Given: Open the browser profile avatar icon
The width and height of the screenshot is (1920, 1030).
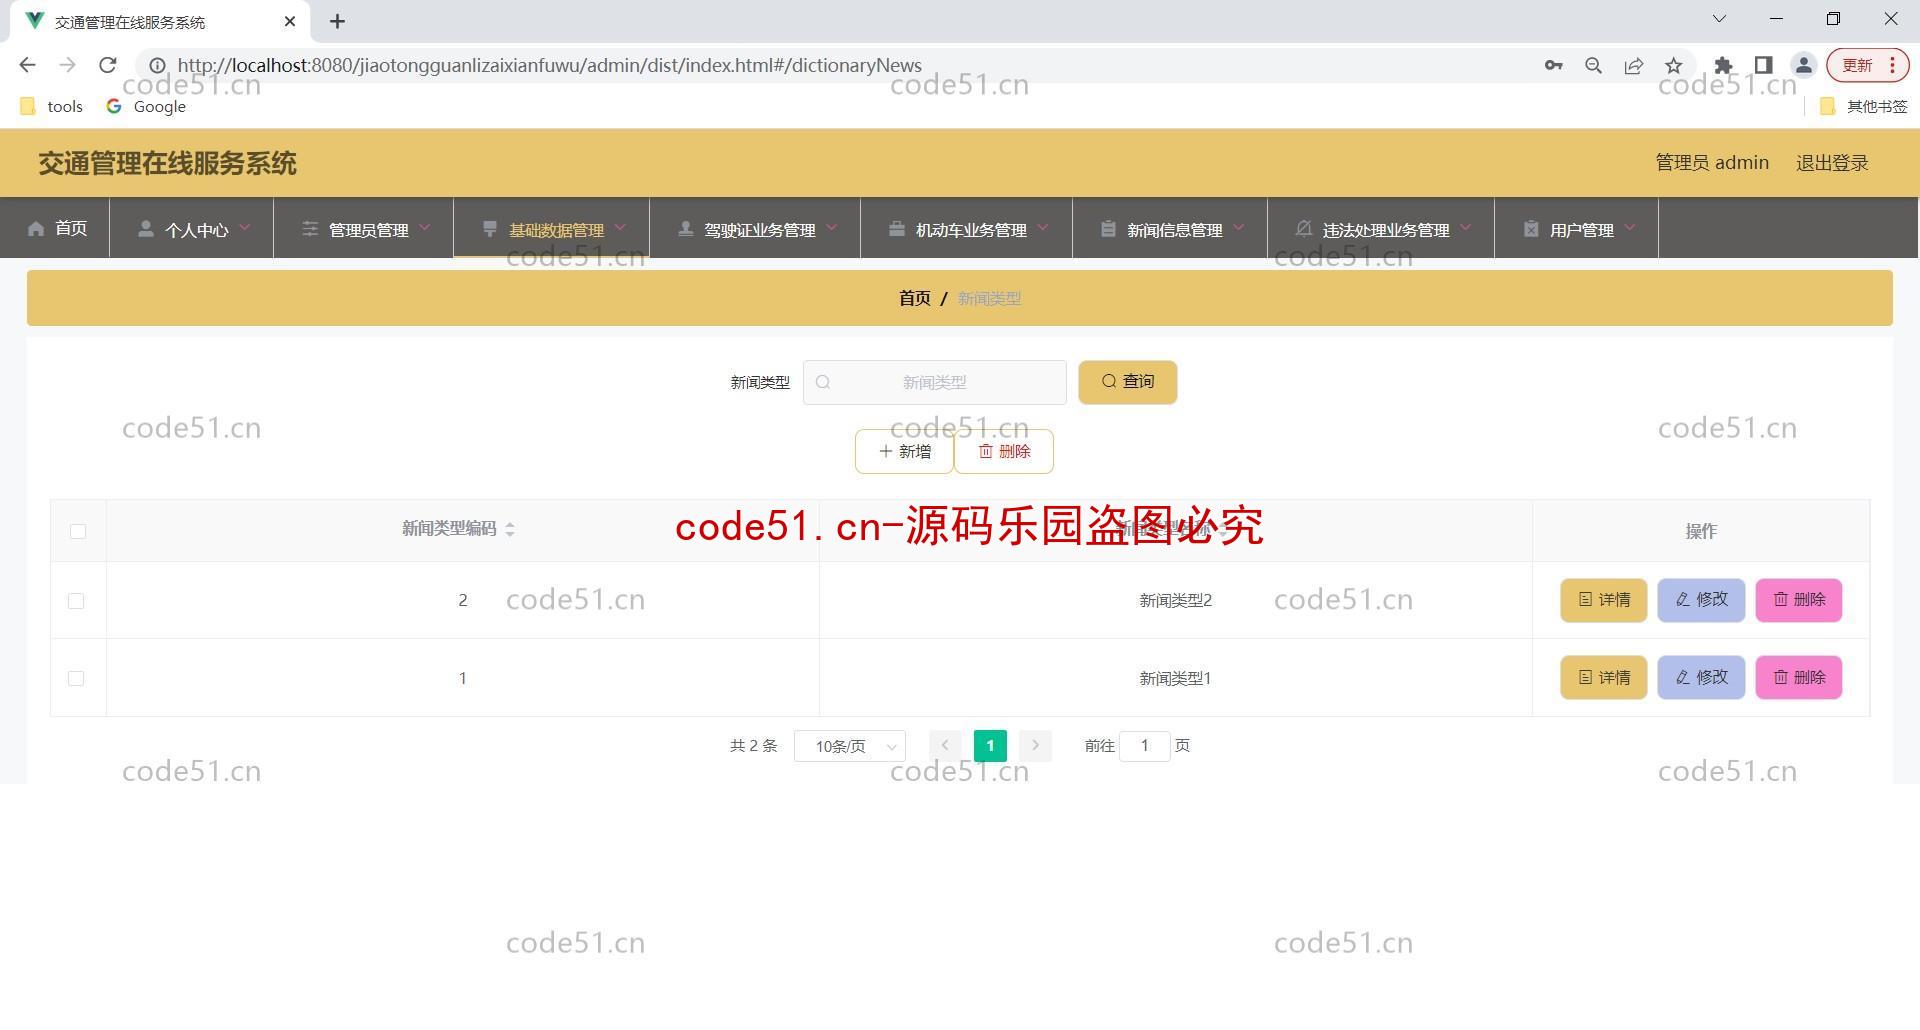Looking at the screenshot, I should click(1804, 65).
